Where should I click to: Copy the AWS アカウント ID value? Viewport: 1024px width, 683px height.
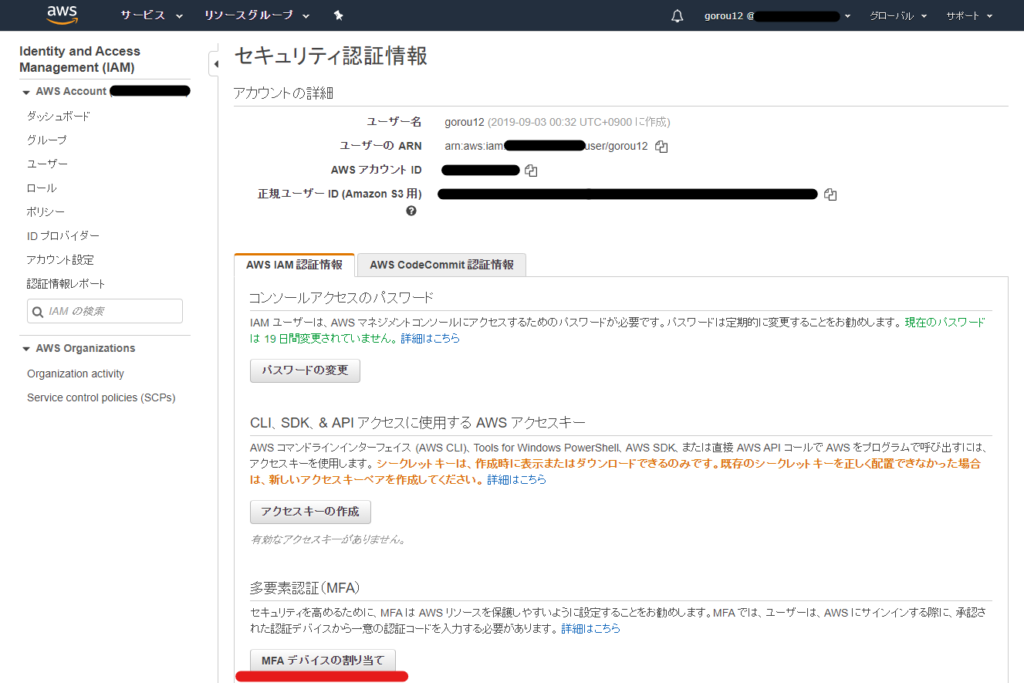click(x=531, y=170)
